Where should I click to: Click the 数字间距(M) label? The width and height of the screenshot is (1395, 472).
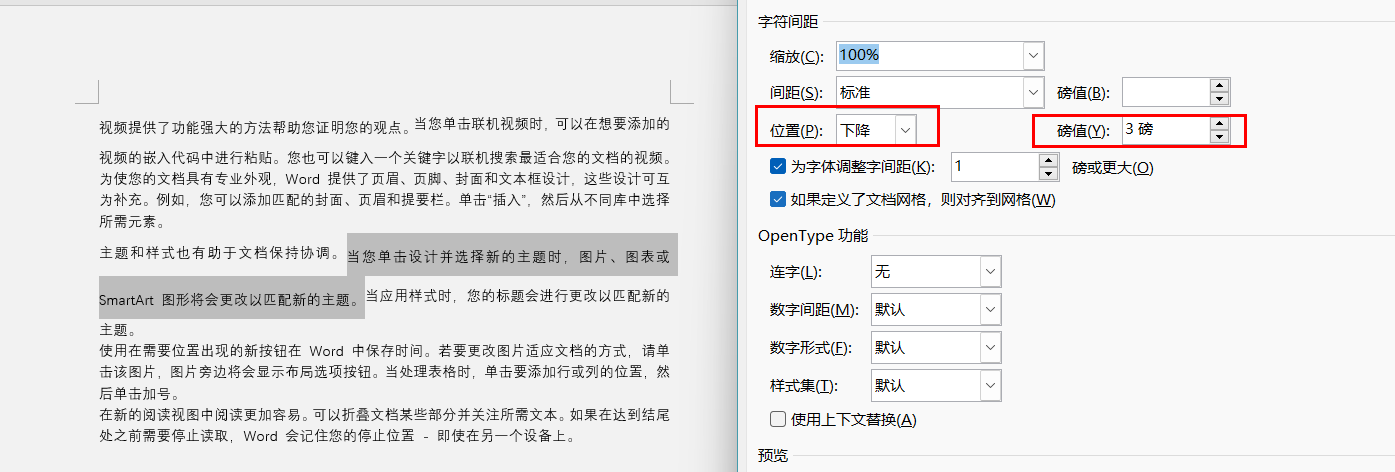click(814, 310)
